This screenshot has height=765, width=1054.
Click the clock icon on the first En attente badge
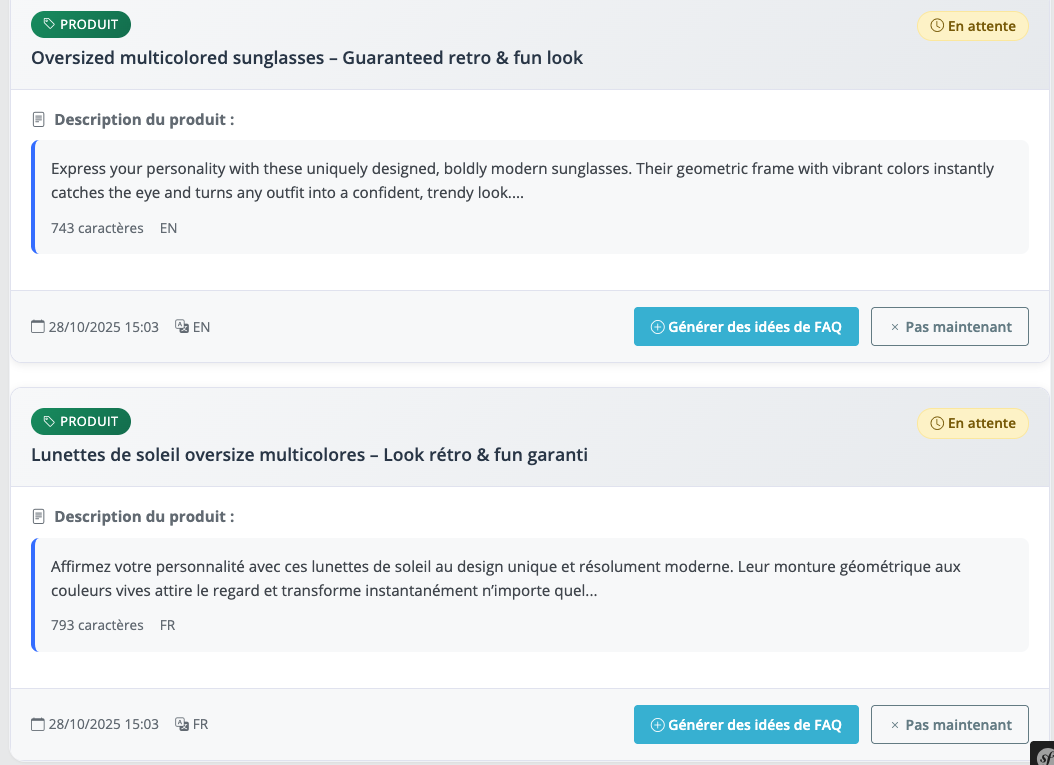937,26
